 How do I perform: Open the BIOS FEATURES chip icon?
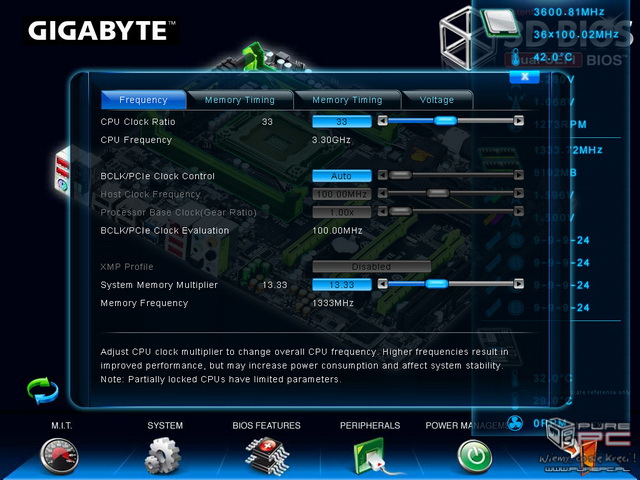pyautogui.click(x=267, y=456)
